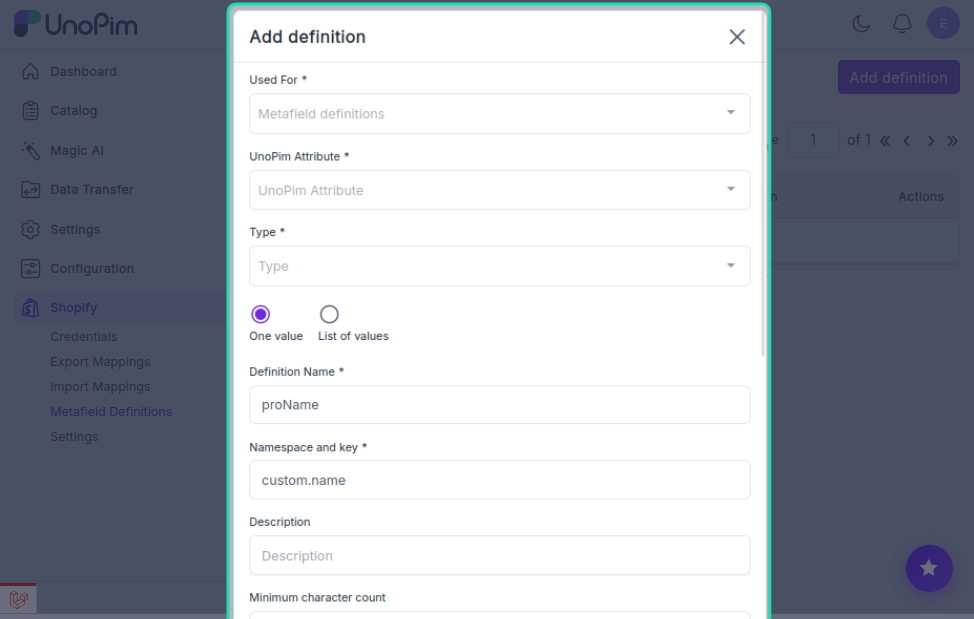Viewport: 974px width, 619px height.
Task: Open Configuration menu item
Action: pos(92,268)
